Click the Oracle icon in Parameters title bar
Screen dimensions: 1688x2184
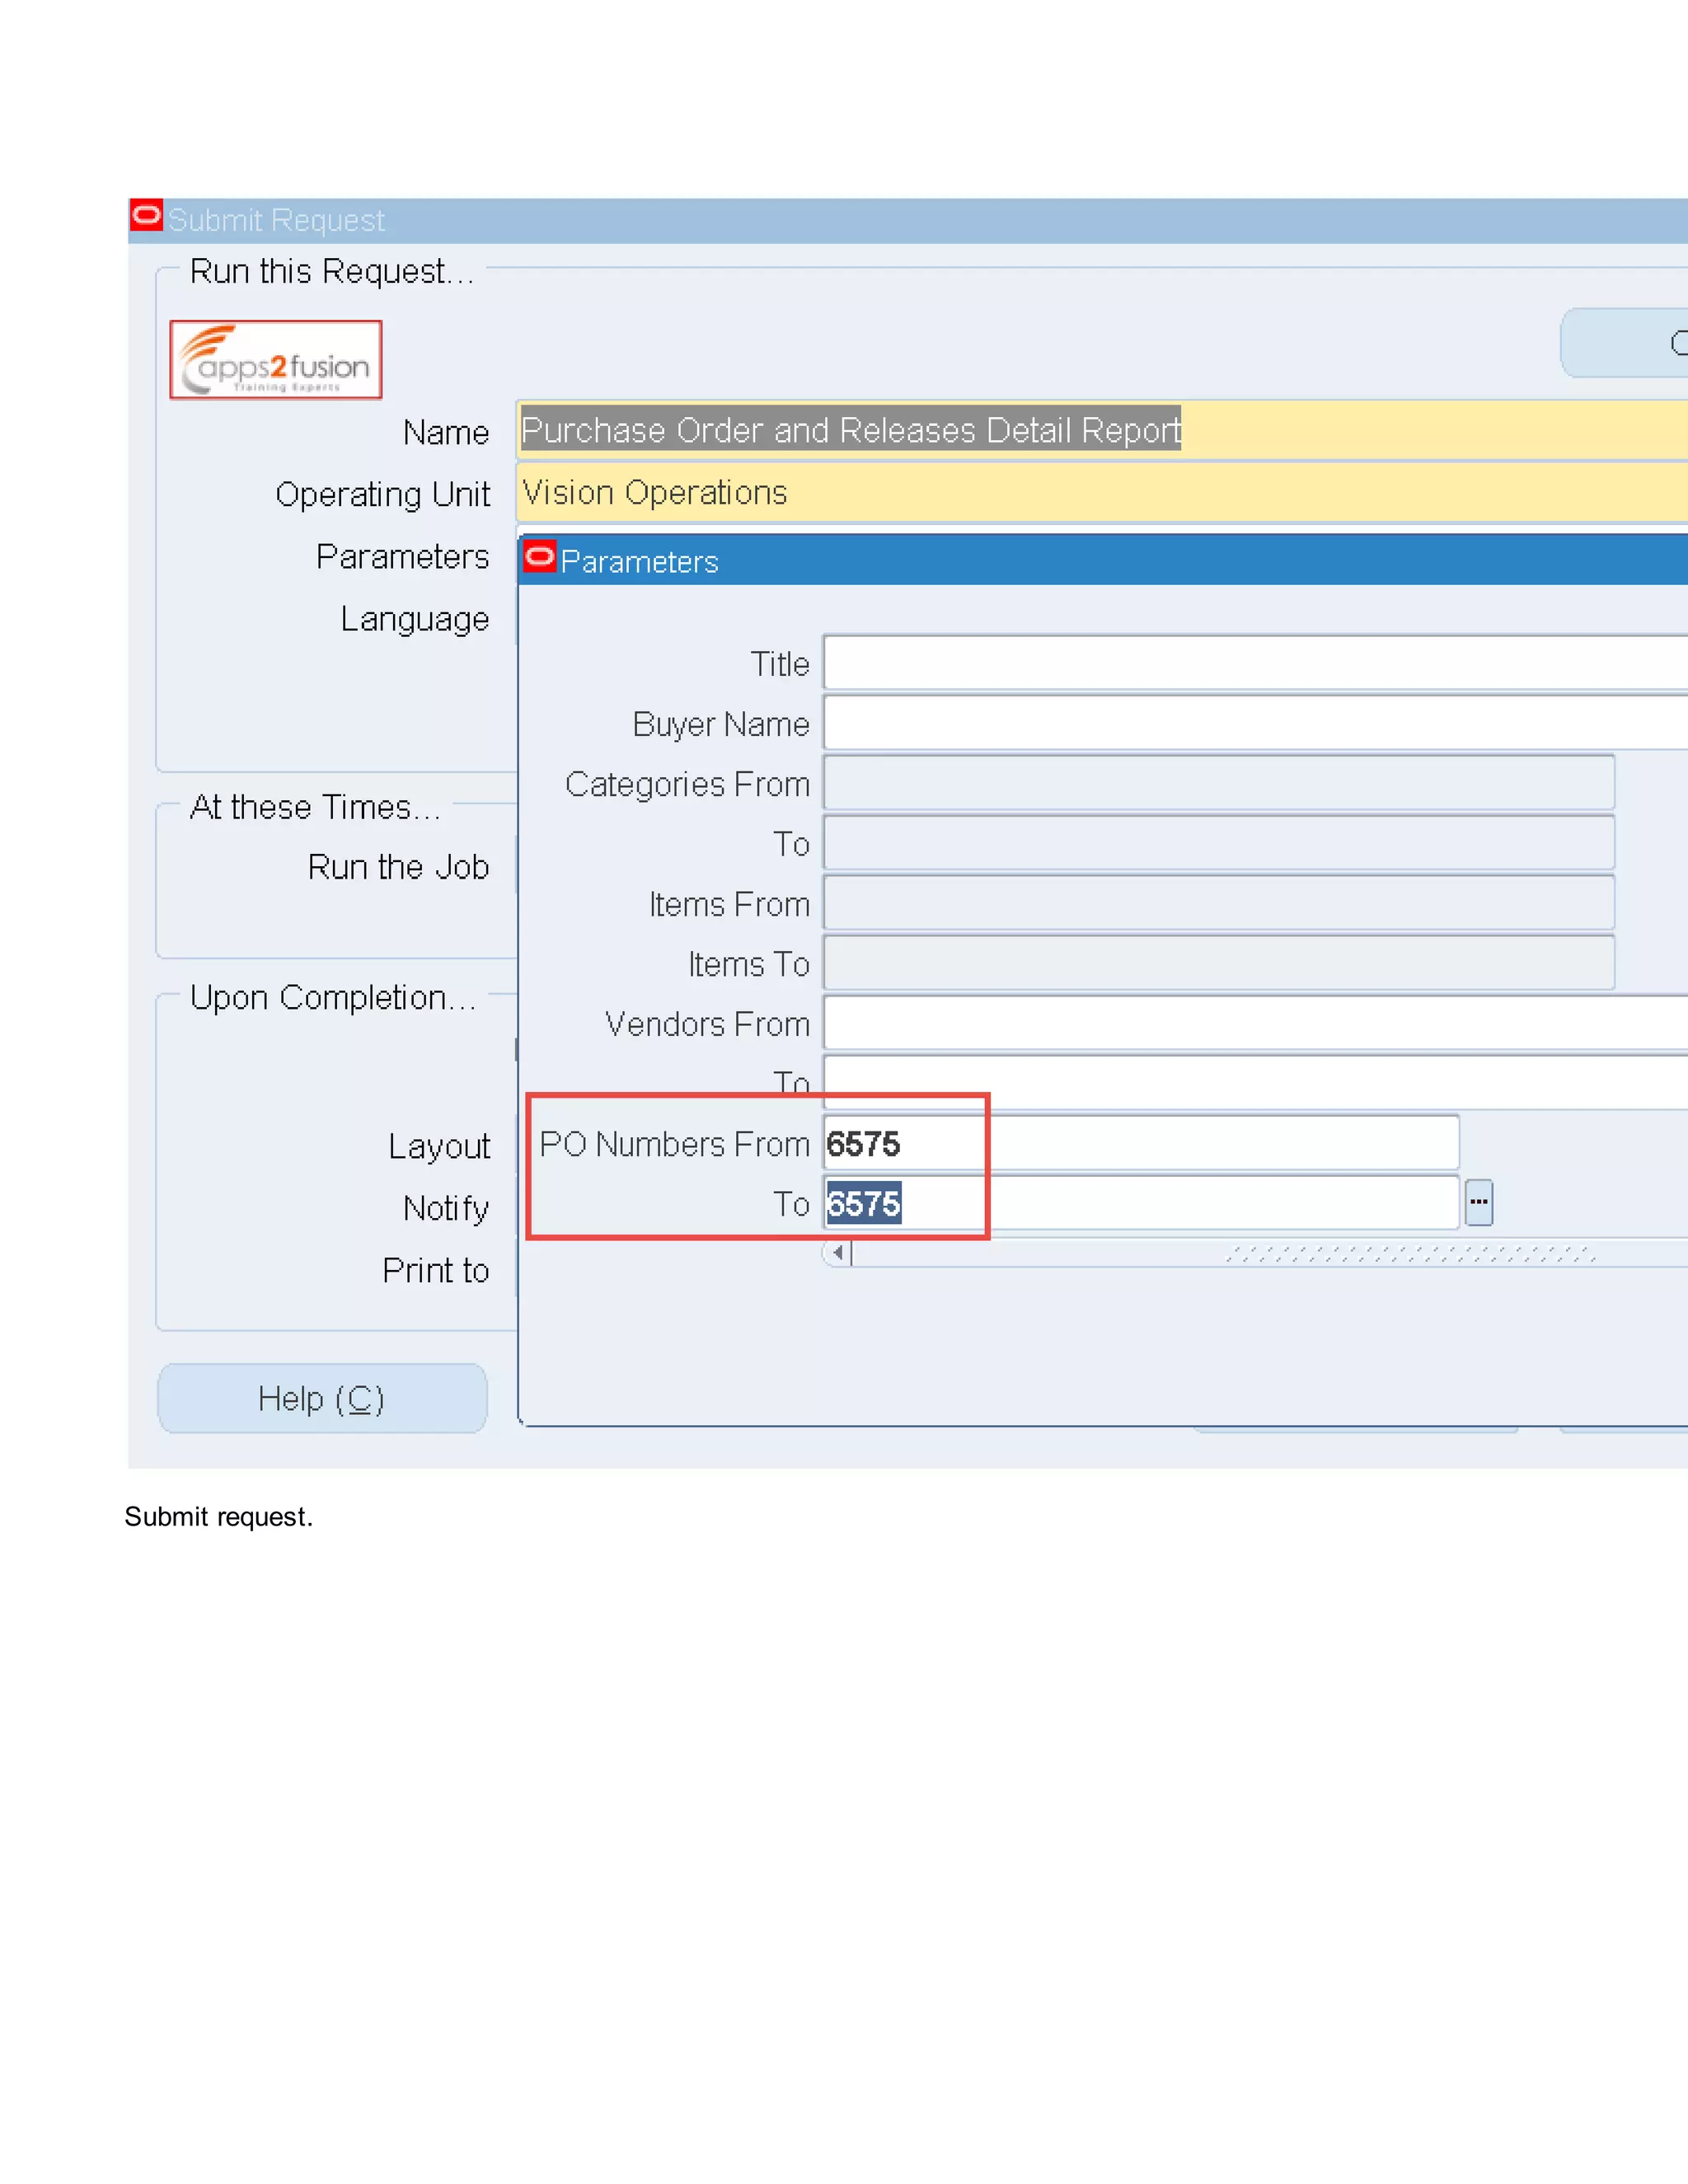coord(540,557)
